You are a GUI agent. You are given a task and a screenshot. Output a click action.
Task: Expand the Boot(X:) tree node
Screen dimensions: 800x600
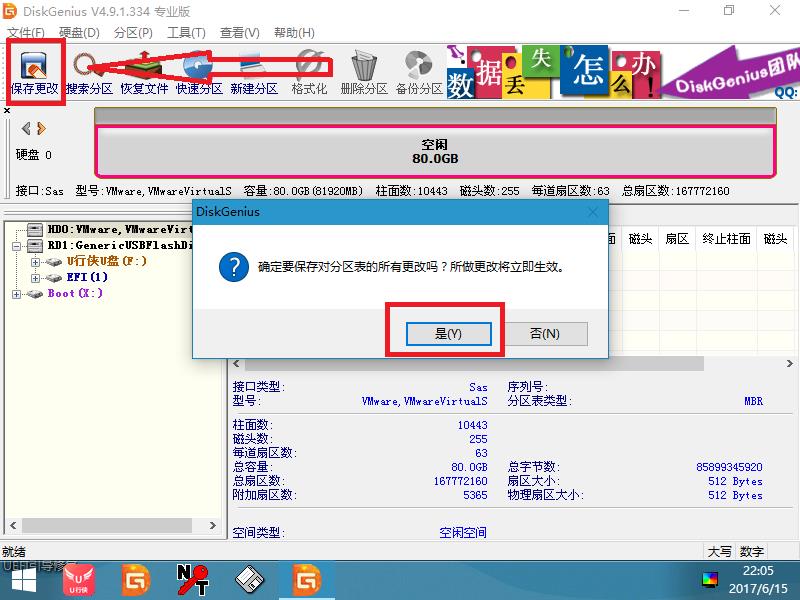[x=14, y=292]
